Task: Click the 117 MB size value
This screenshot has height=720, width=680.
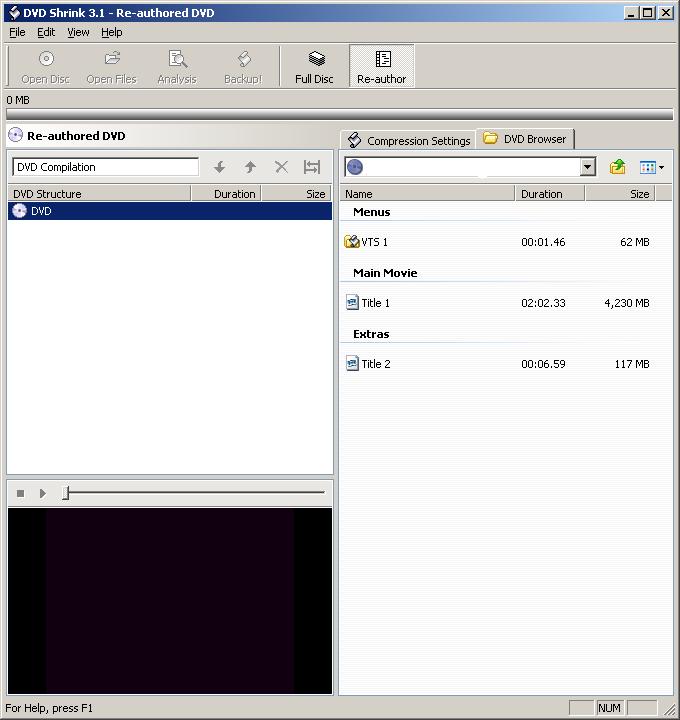Action: click(632, 364)
